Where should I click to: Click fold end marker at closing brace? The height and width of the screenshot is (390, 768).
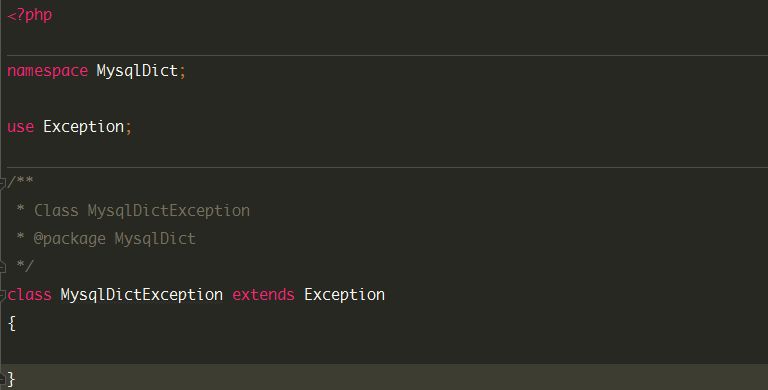click(2, 378)
